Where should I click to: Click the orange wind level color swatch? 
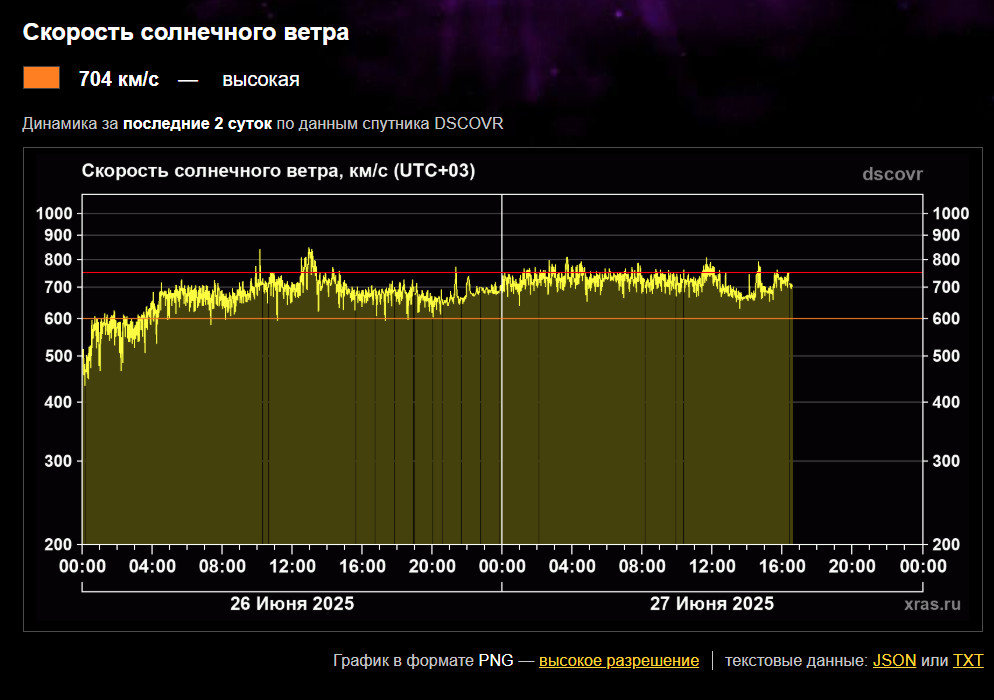point(42,79)
